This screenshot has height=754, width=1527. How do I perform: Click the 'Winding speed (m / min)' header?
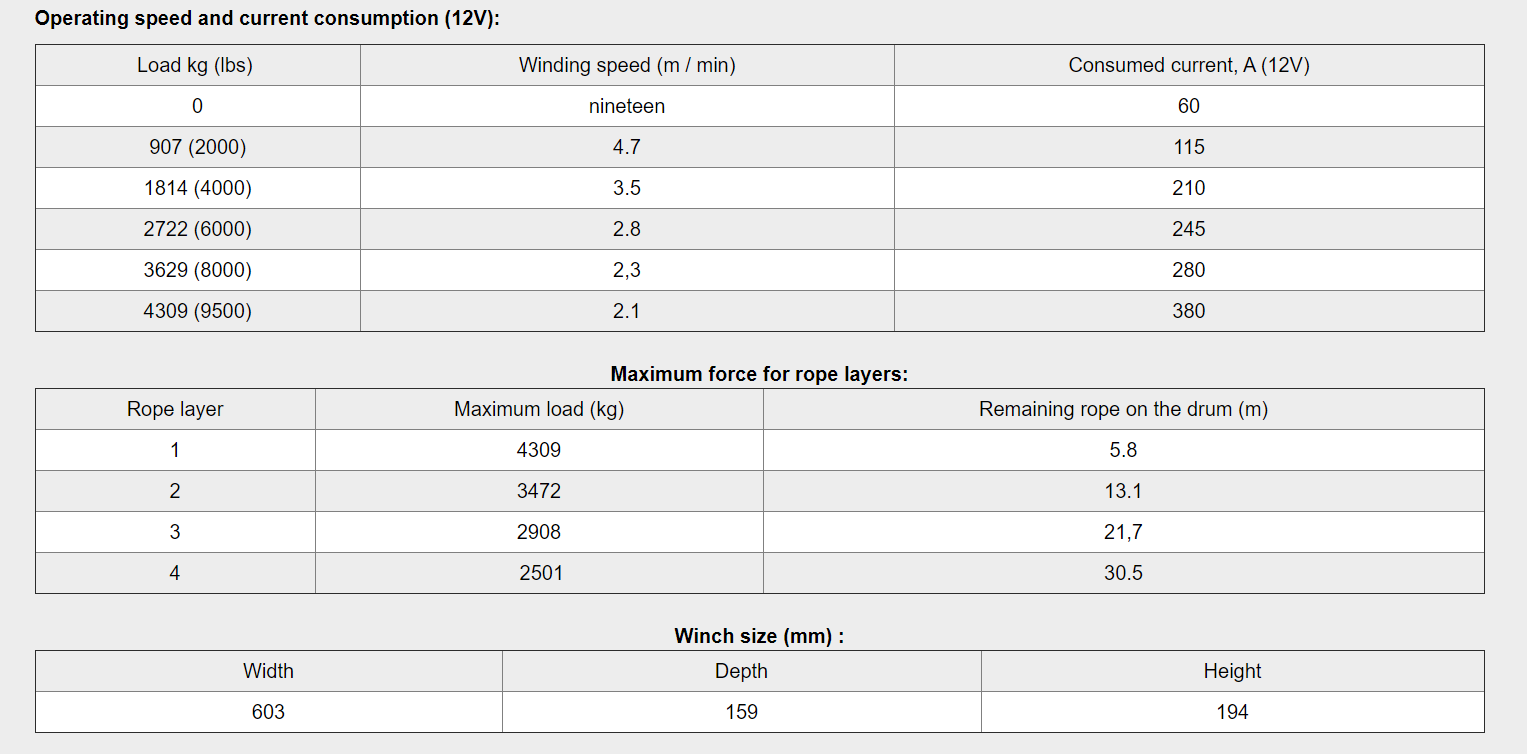pos(627,65)
